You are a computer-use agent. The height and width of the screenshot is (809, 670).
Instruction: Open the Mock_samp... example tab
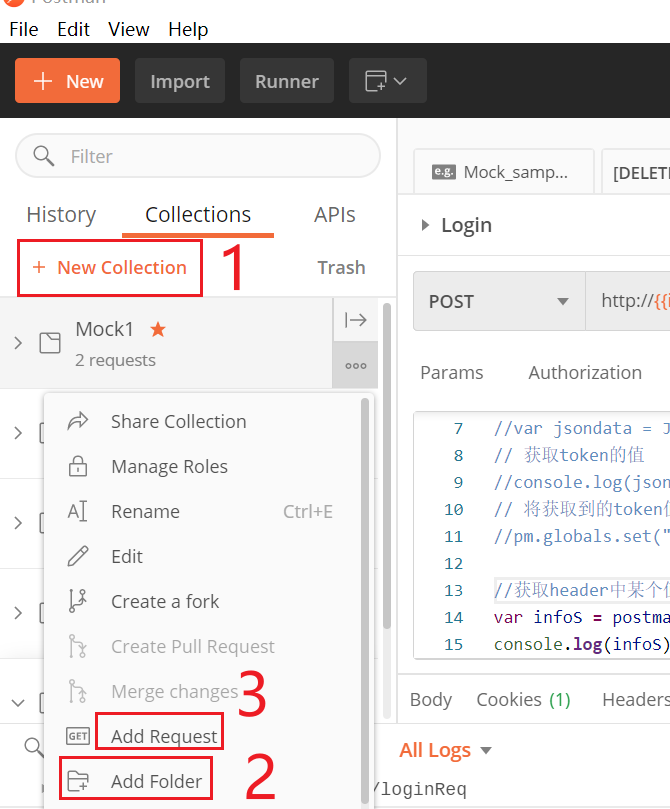[x=504, y=172]
